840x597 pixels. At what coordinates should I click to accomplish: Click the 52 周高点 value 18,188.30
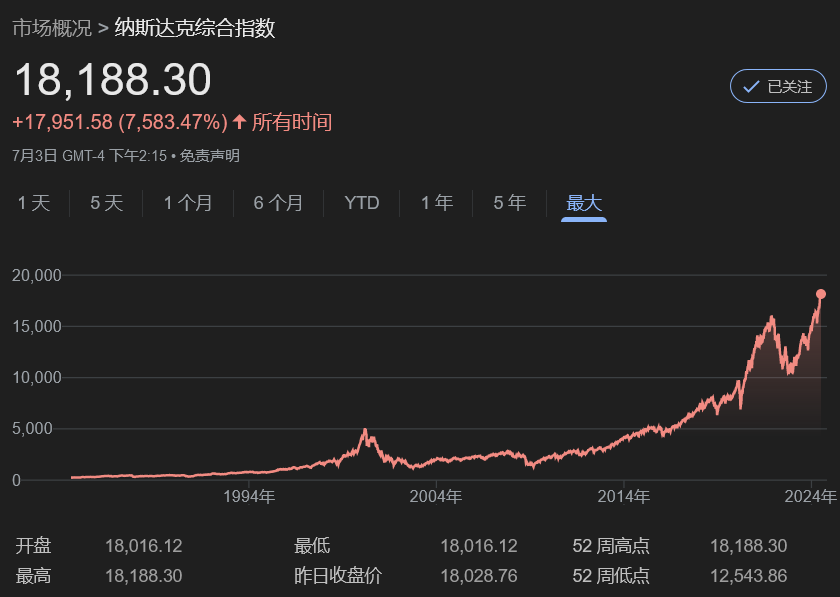(748, 546)
